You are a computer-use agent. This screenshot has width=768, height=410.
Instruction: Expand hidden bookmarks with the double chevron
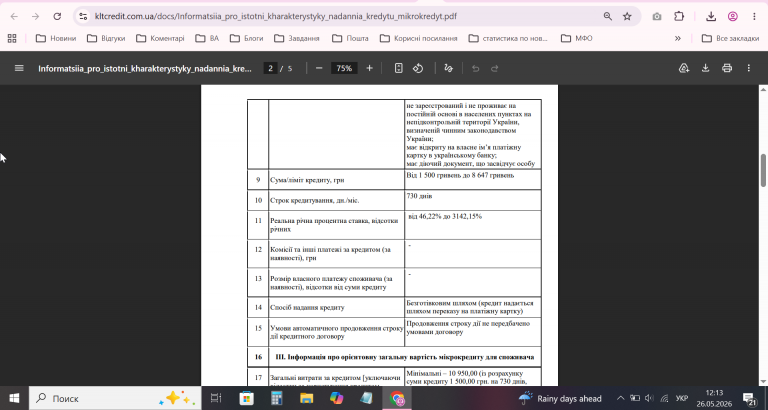pyautogui.click(x=678, y=38)
